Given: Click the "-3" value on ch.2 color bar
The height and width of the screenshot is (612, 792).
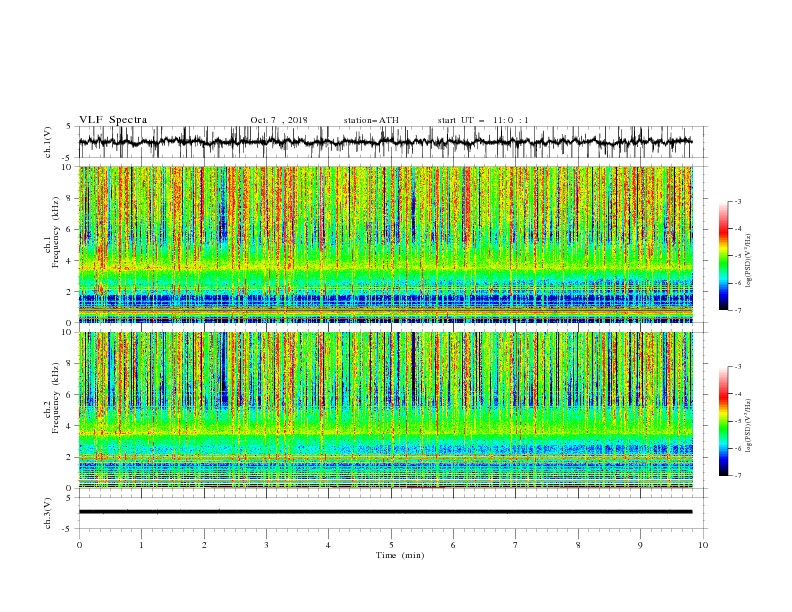Looking at the screenshot, I should pos(738,367).
